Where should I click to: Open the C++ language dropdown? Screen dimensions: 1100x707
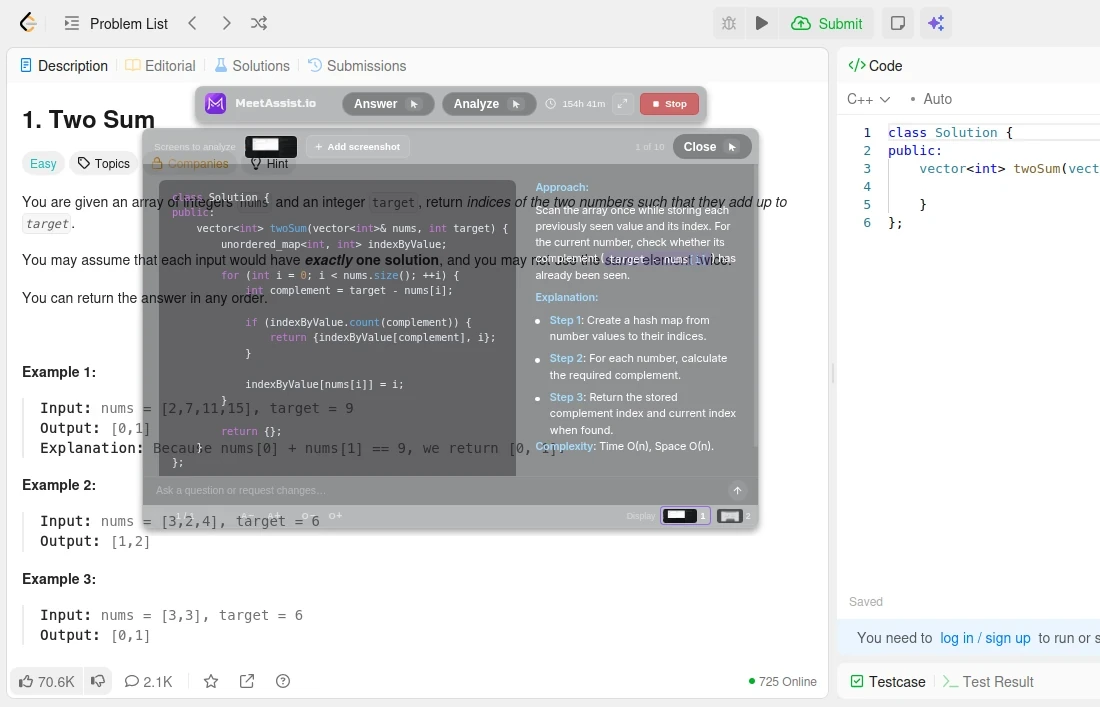(868, 99)
